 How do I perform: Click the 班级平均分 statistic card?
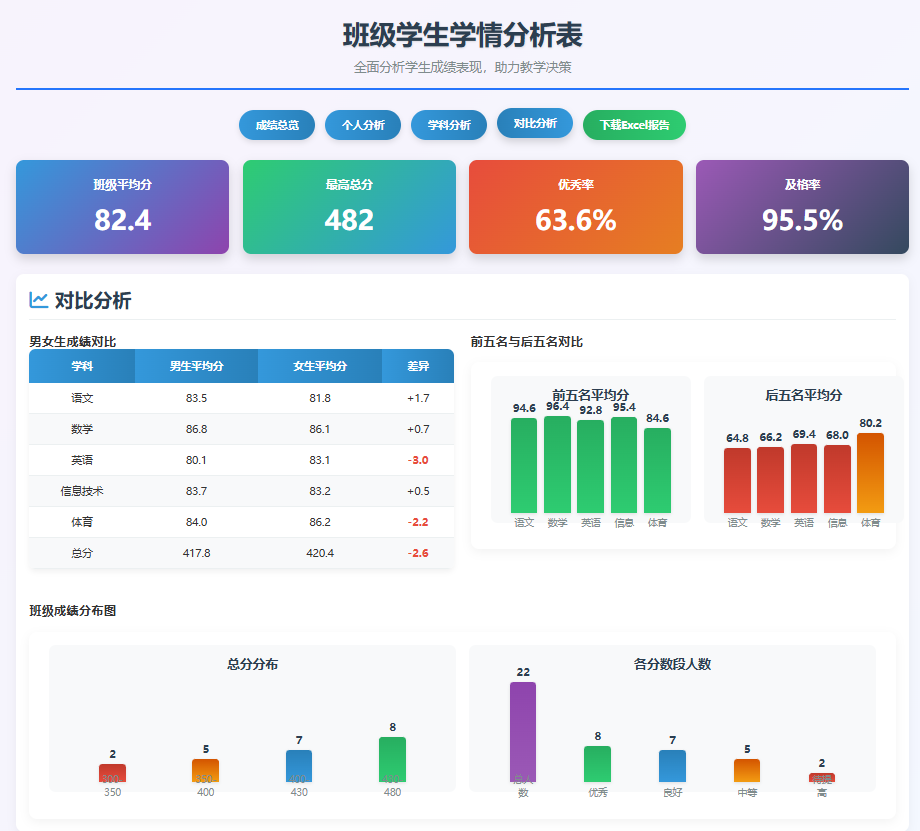121,205
